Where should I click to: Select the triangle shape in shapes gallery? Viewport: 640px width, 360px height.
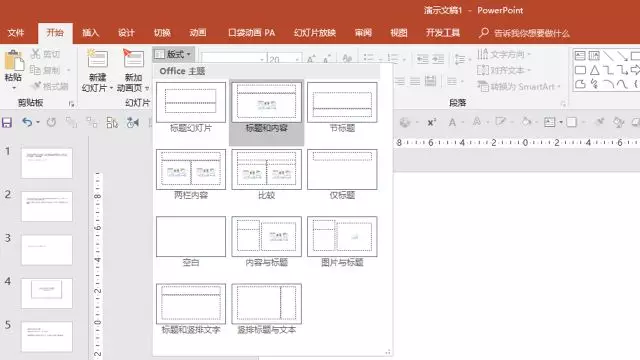594,70
